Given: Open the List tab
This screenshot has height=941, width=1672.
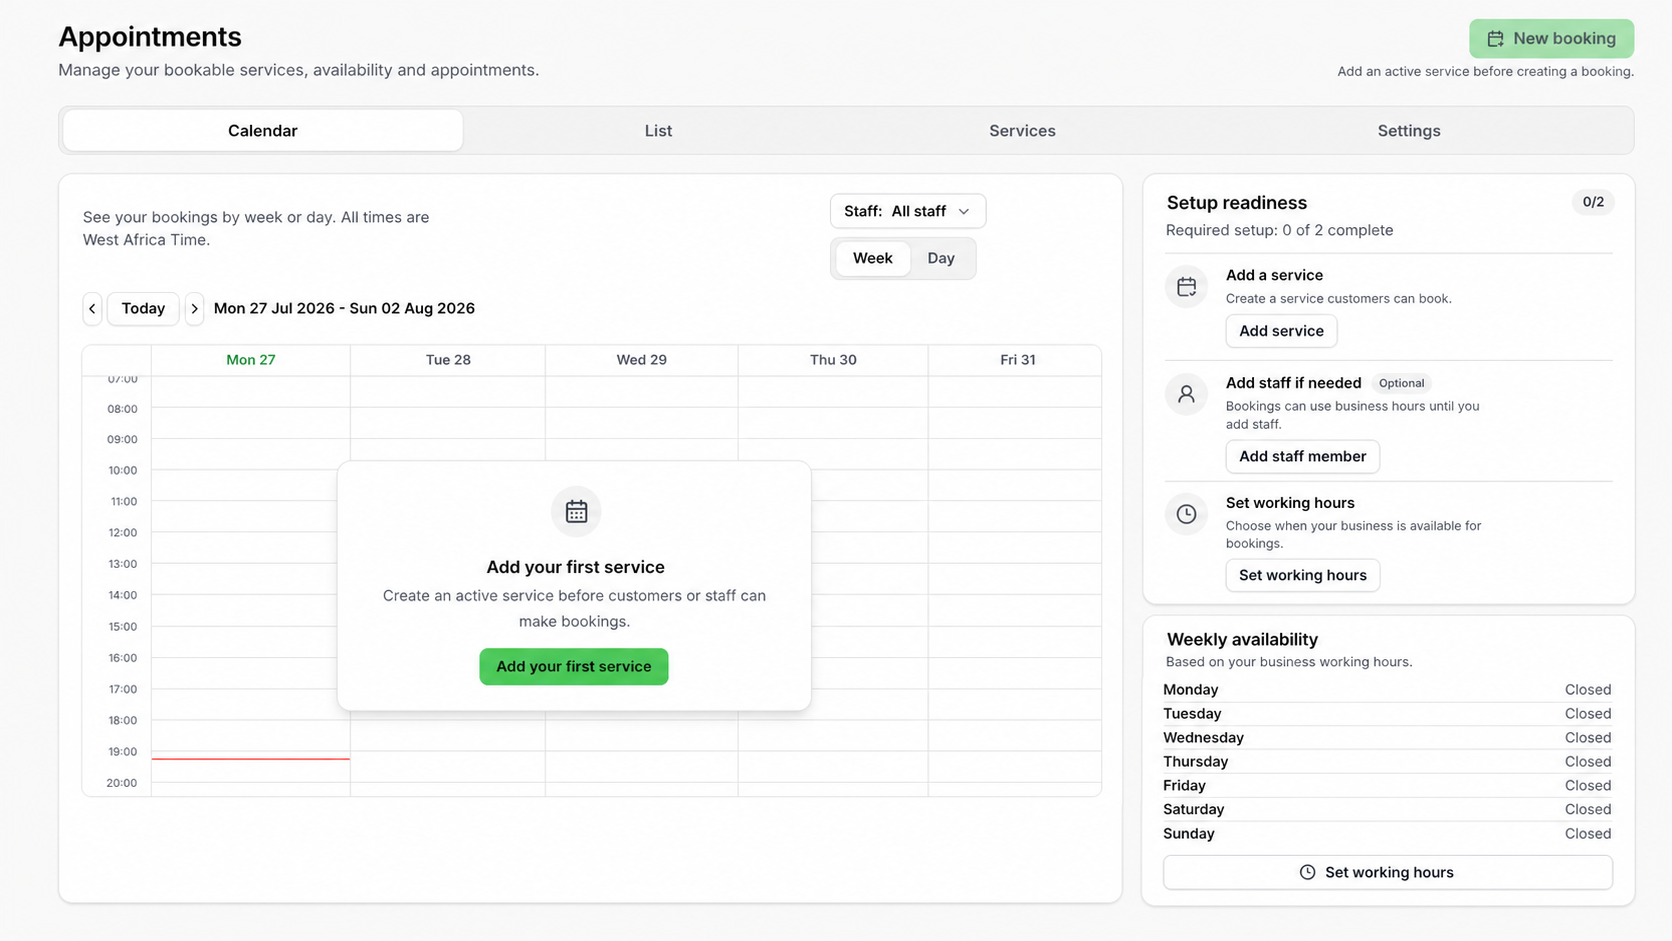Looking at the screenshot, I should coord(658,131).
